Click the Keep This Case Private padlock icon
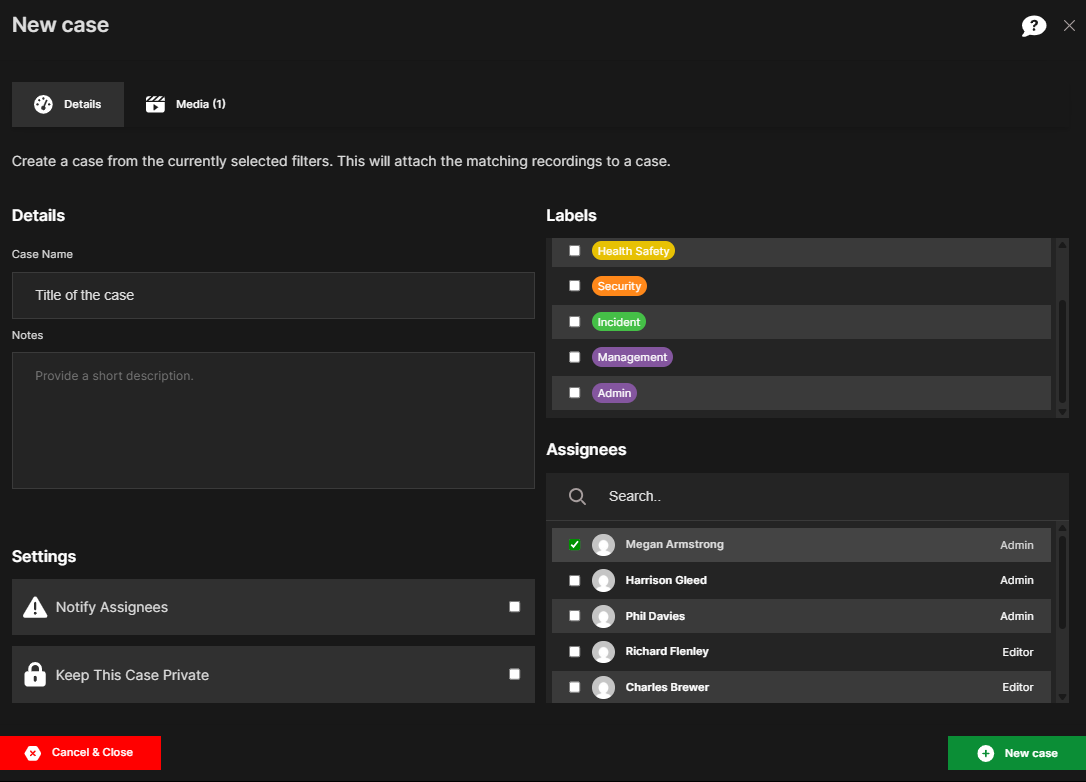Image resolution: width=1086 pixels, height=782 pixels. (x=35, y=675)
